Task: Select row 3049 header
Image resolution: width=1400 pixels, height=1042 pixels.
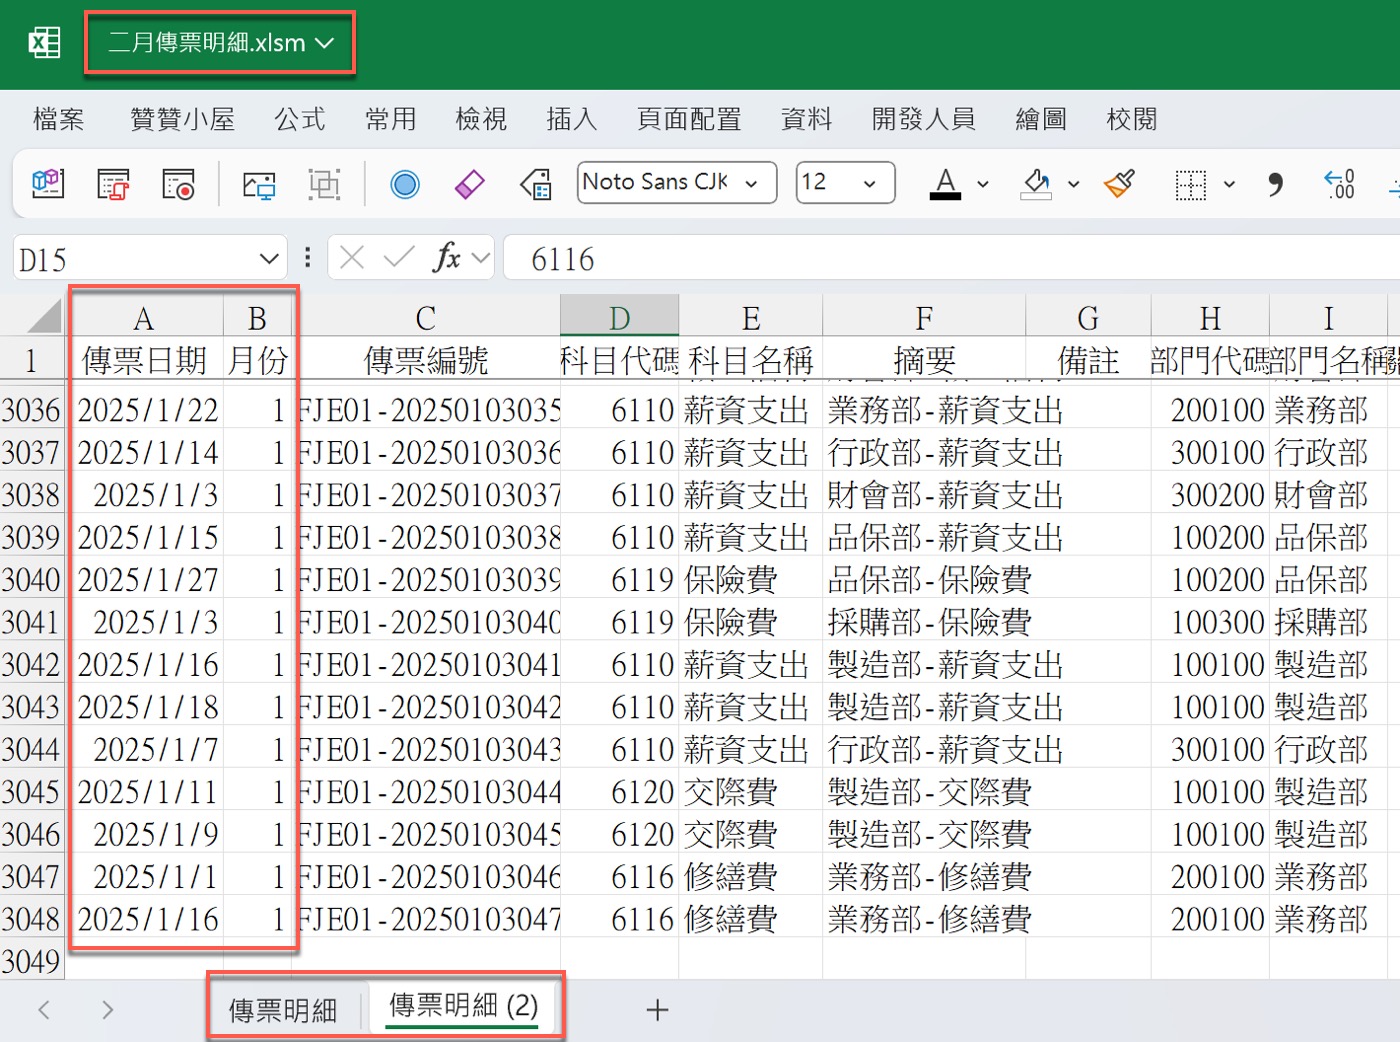Action: pyautogui.click(x=31, y=961)
